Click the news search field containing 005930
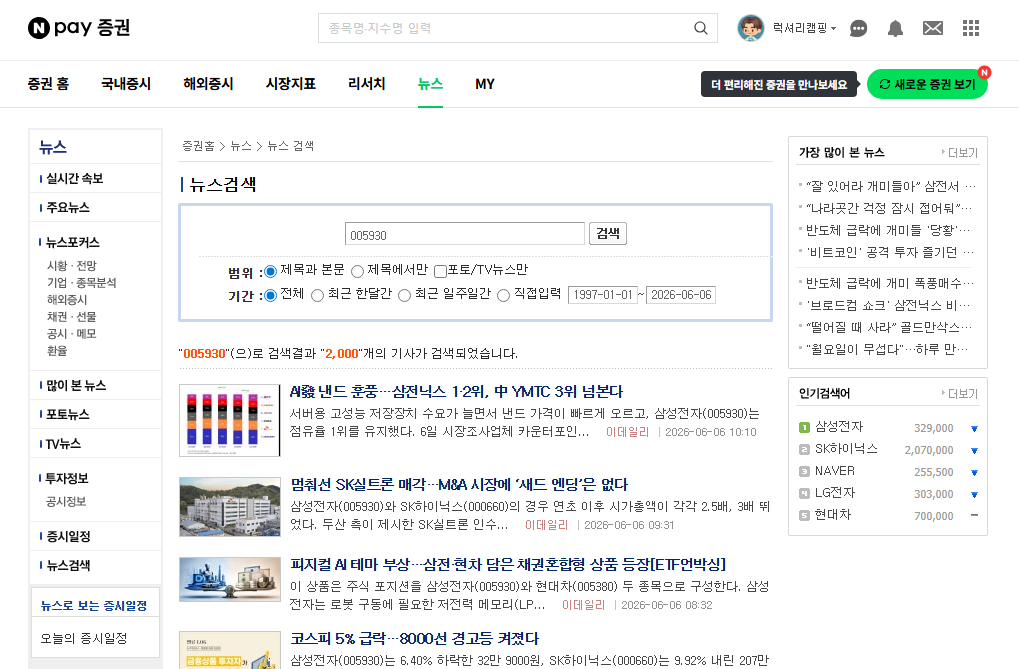 (465, 234)
